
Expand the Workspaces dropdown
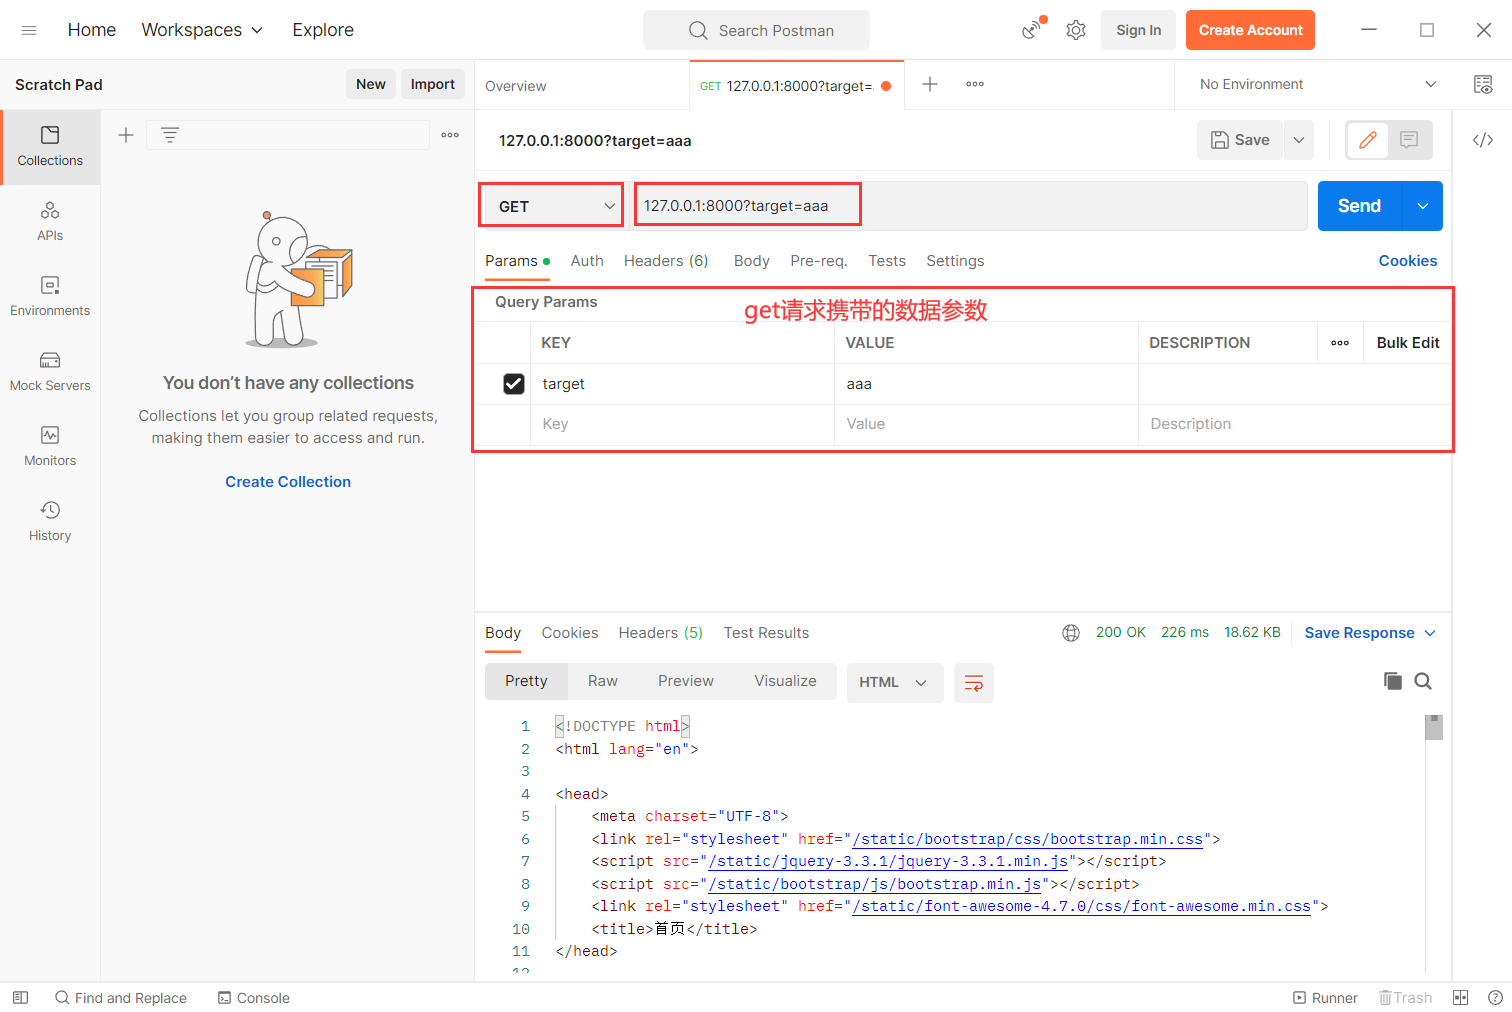click(202, 30)
